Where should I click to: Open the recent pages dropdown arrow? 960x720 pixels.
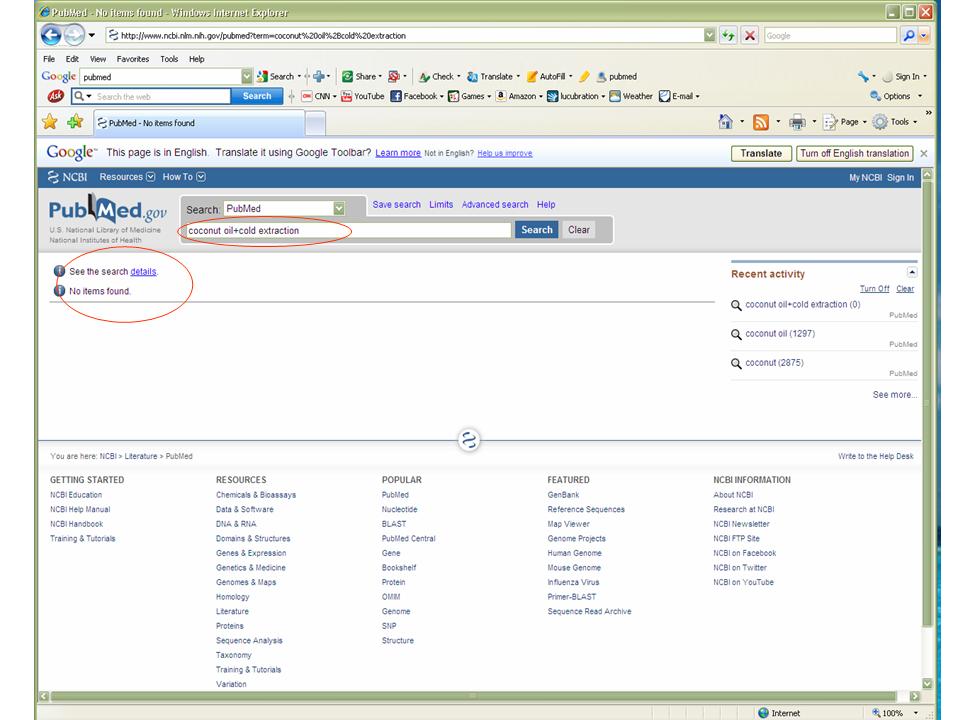(x=91, y=35)
